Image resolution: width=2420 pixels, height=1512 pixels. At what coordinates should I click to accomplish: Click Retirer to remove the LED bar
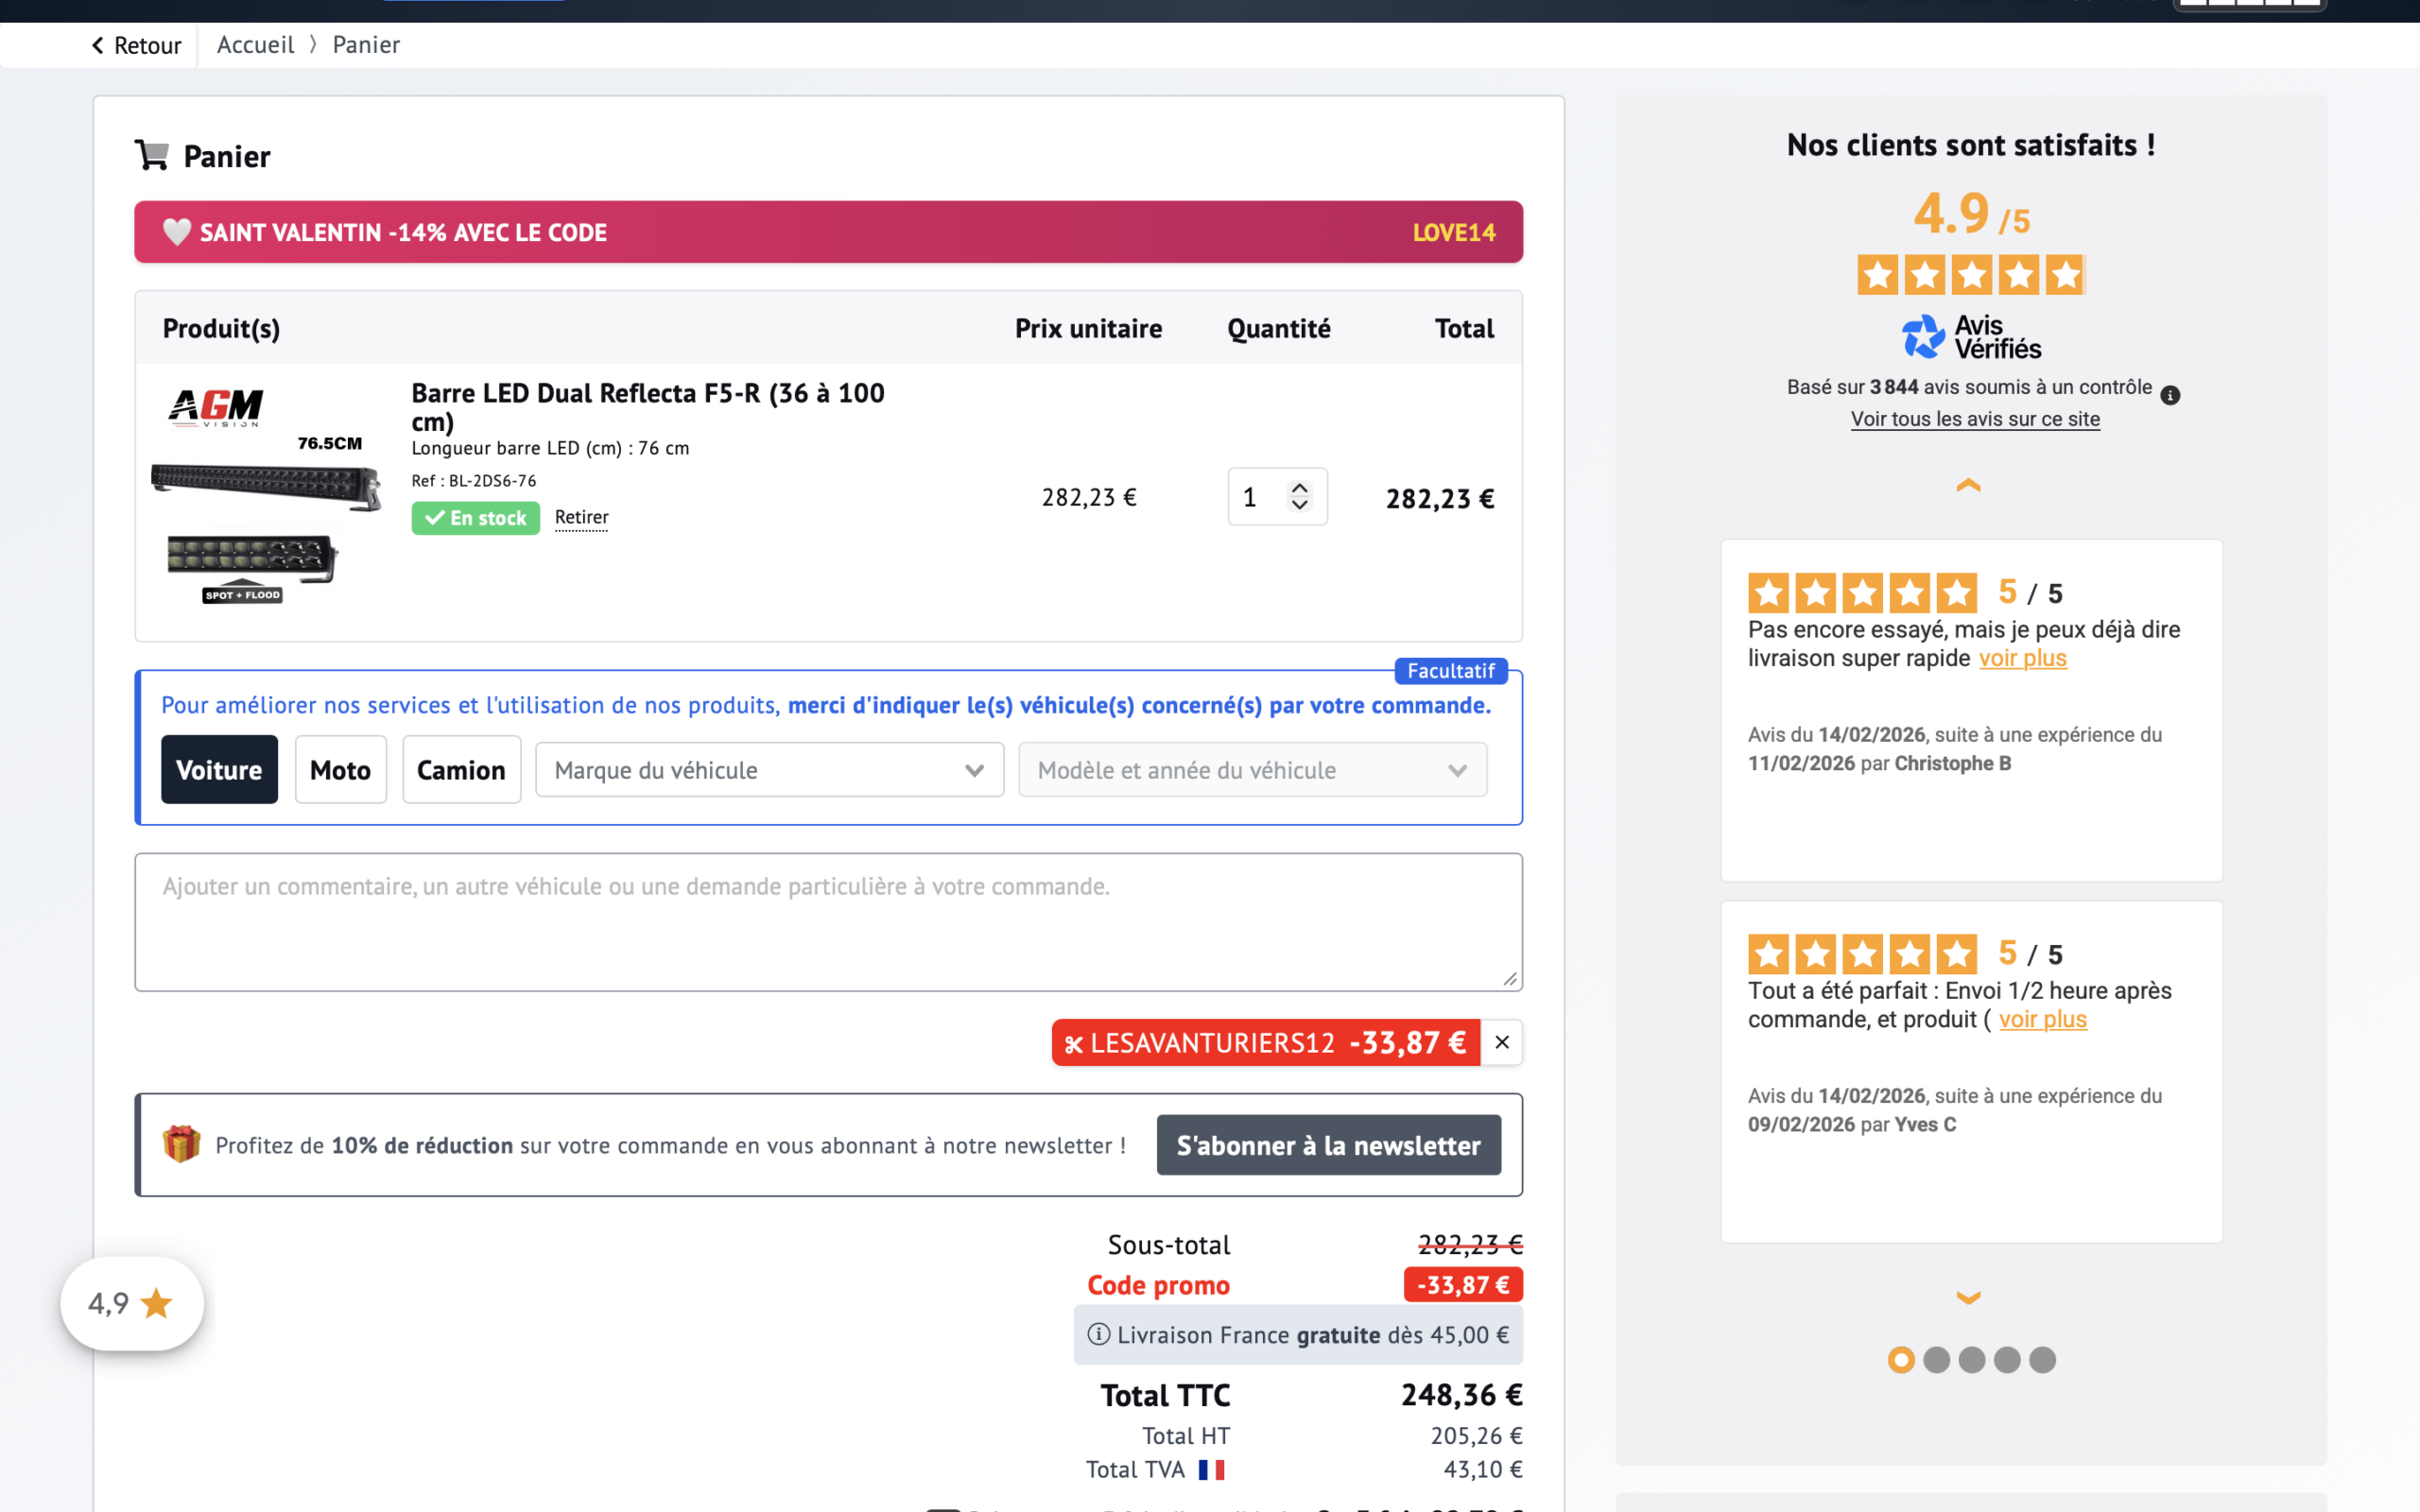tap(581, 517)
